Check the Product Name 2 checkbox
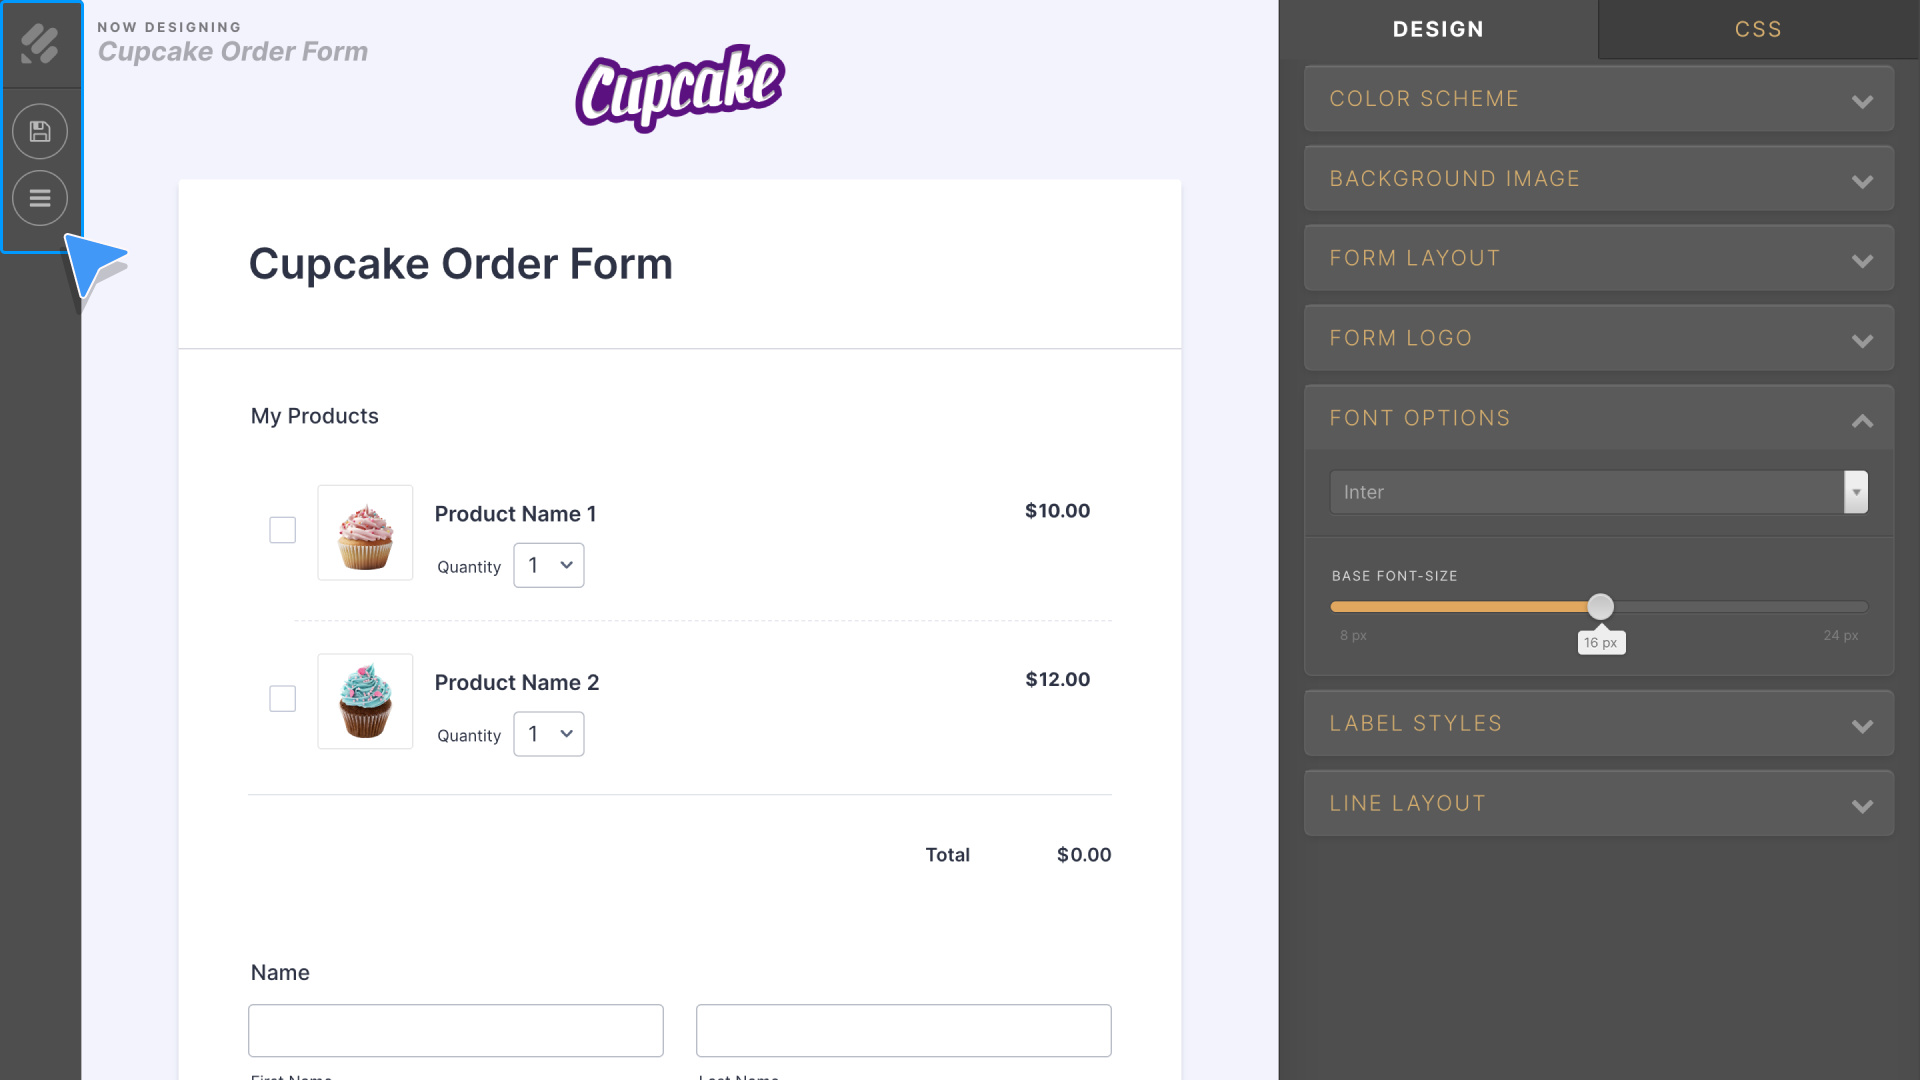This screenshot has height=1080, width=1920. pyautogui.click(x=283, y=698)
